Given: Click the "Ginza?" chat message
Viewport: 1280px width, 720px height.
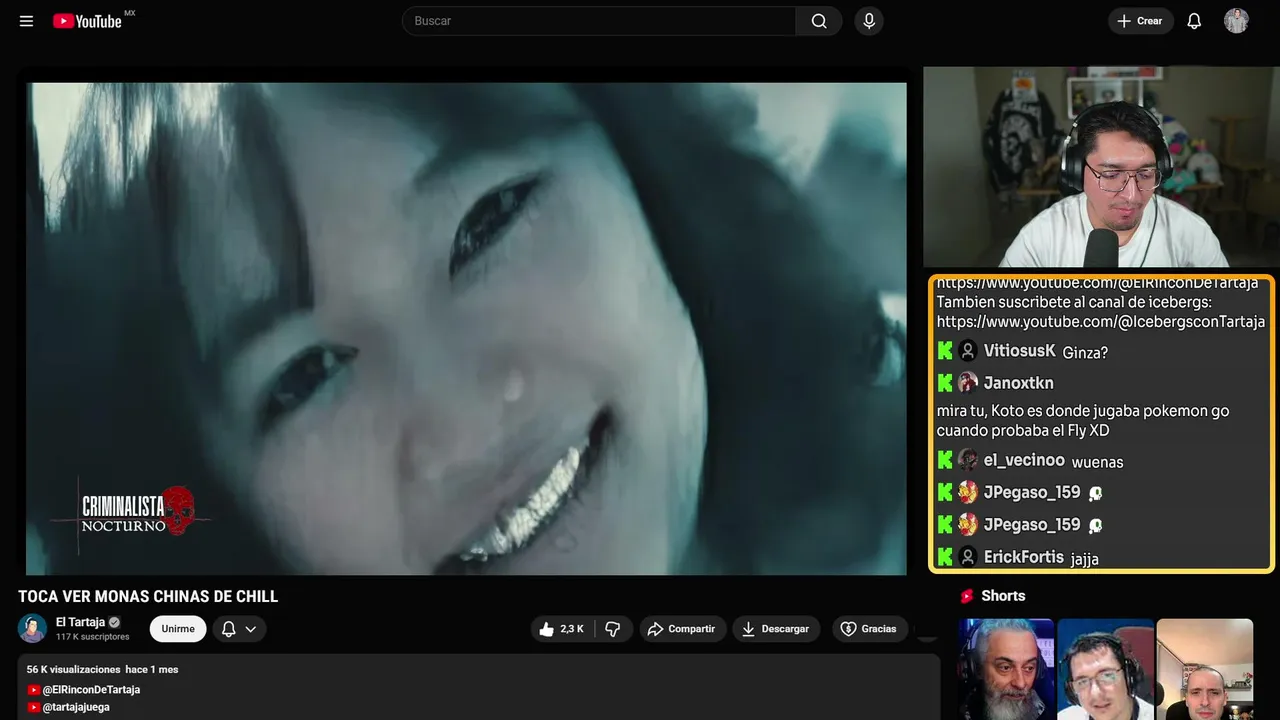Looking at the screenshot, I should (x=1085, y=352).
